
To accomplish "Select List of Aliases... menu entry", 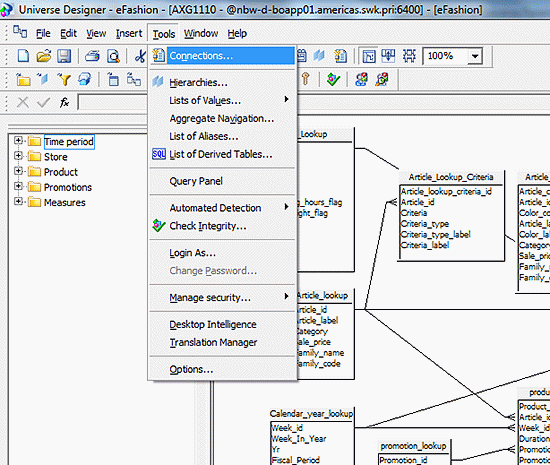I will [222, 136].
